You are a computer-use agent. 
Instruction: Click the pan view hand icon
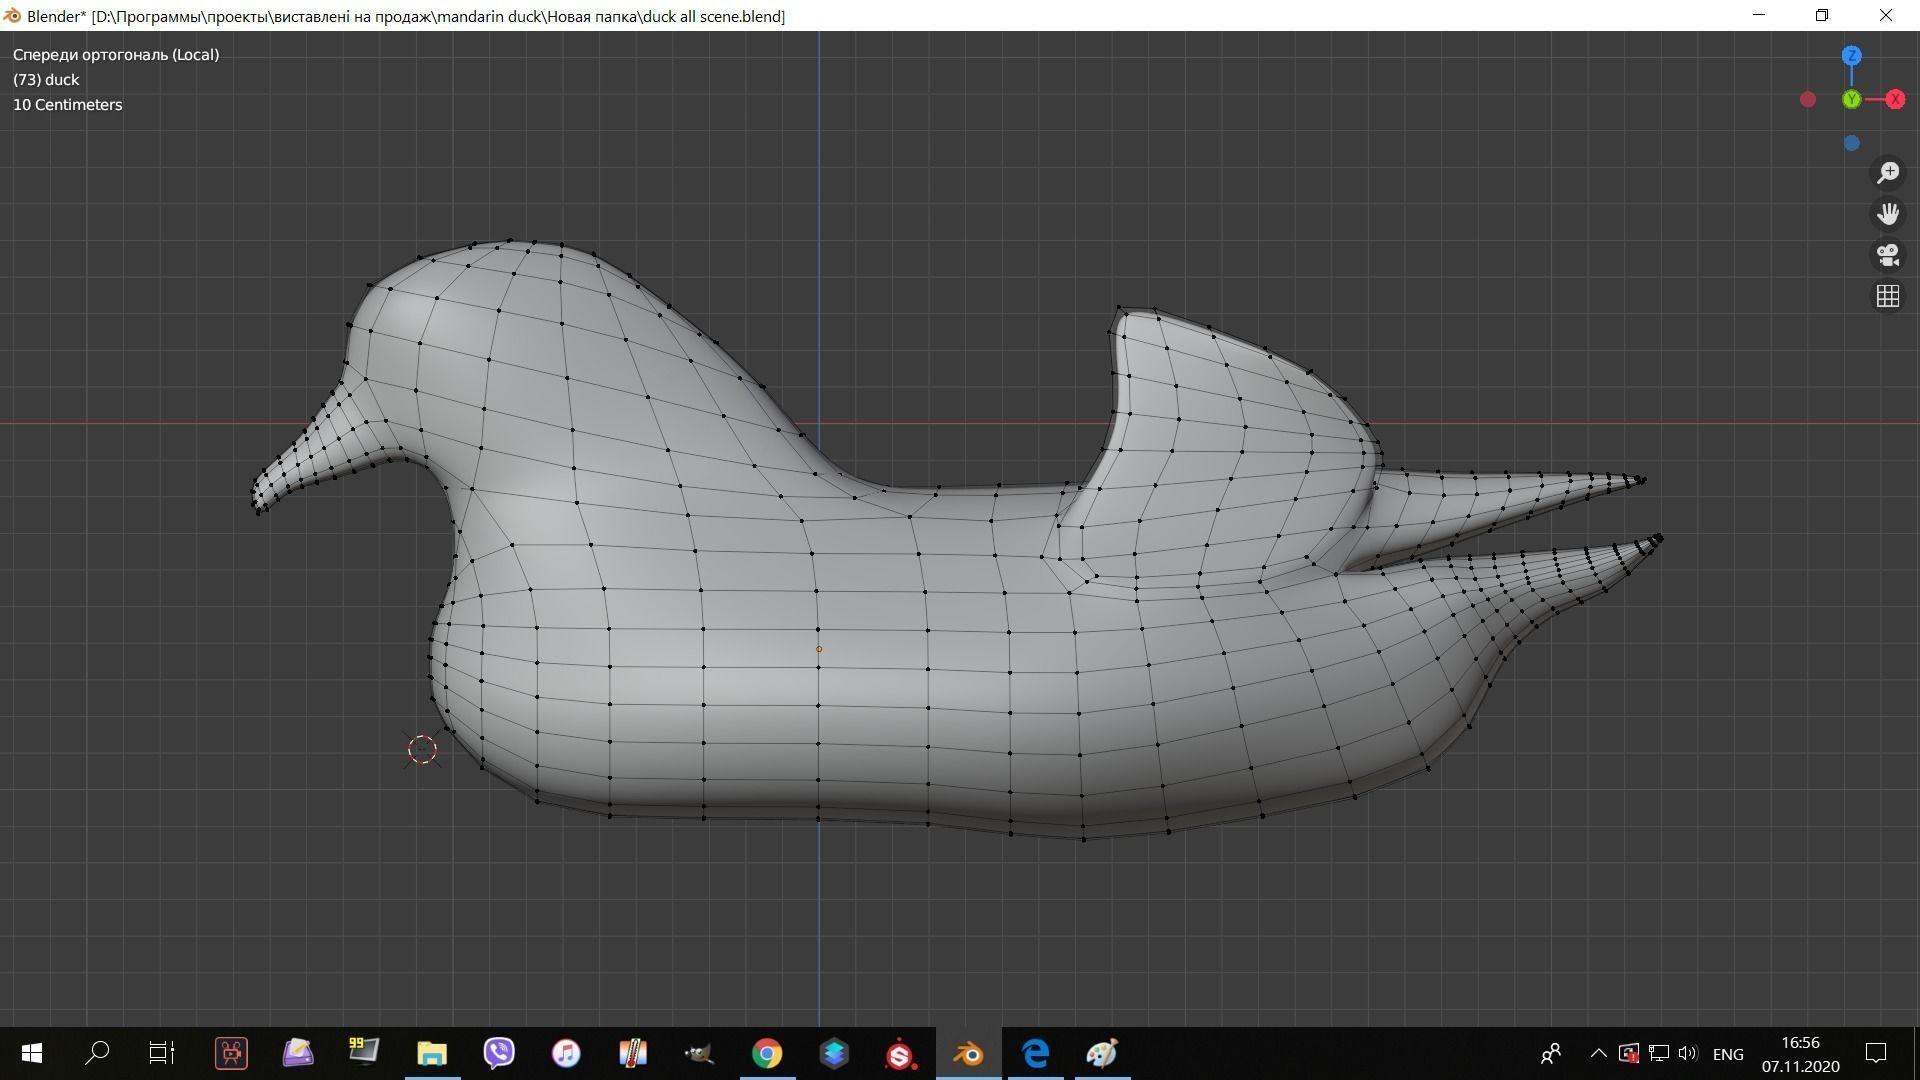[1888, 214]
